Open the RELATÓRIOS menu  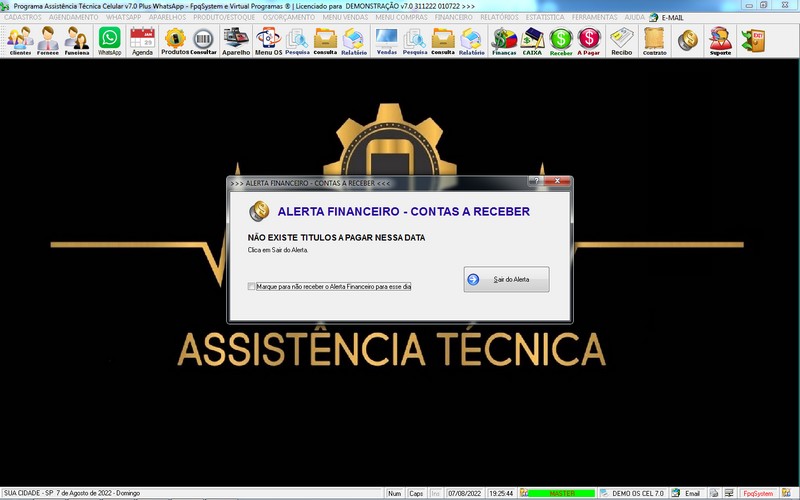(x=499, y=17)
